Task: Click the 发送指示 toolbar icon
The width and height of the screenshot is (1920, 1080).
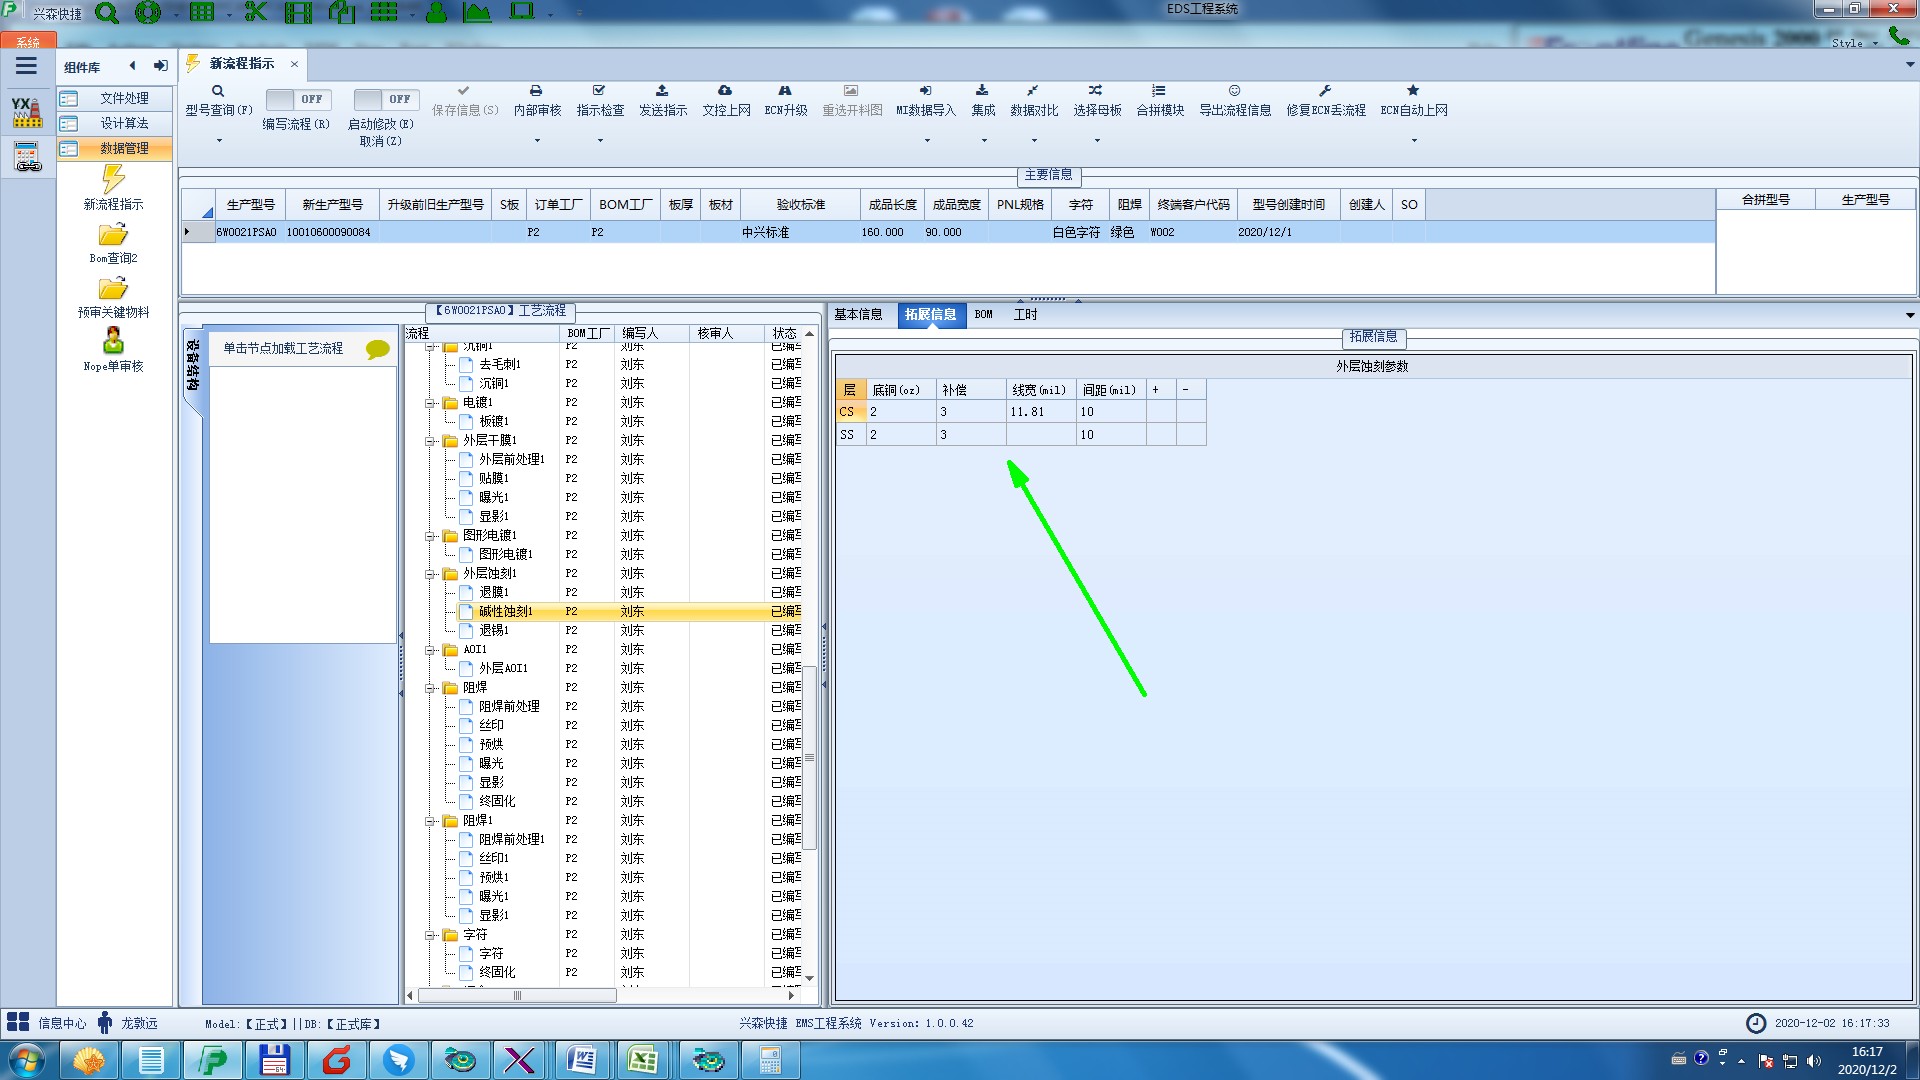Action: (x=662, y=91)
